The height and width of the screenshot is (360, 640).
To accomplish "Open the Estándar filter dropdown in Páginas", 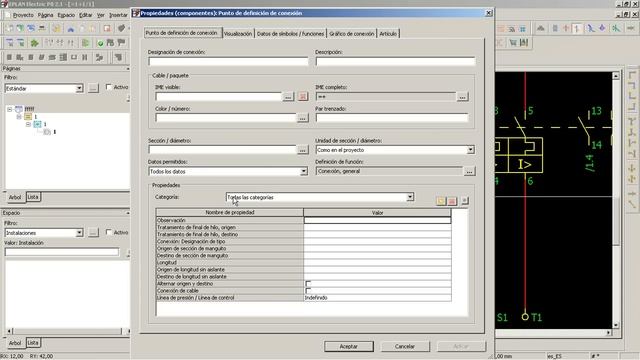I will coord(79,88).
